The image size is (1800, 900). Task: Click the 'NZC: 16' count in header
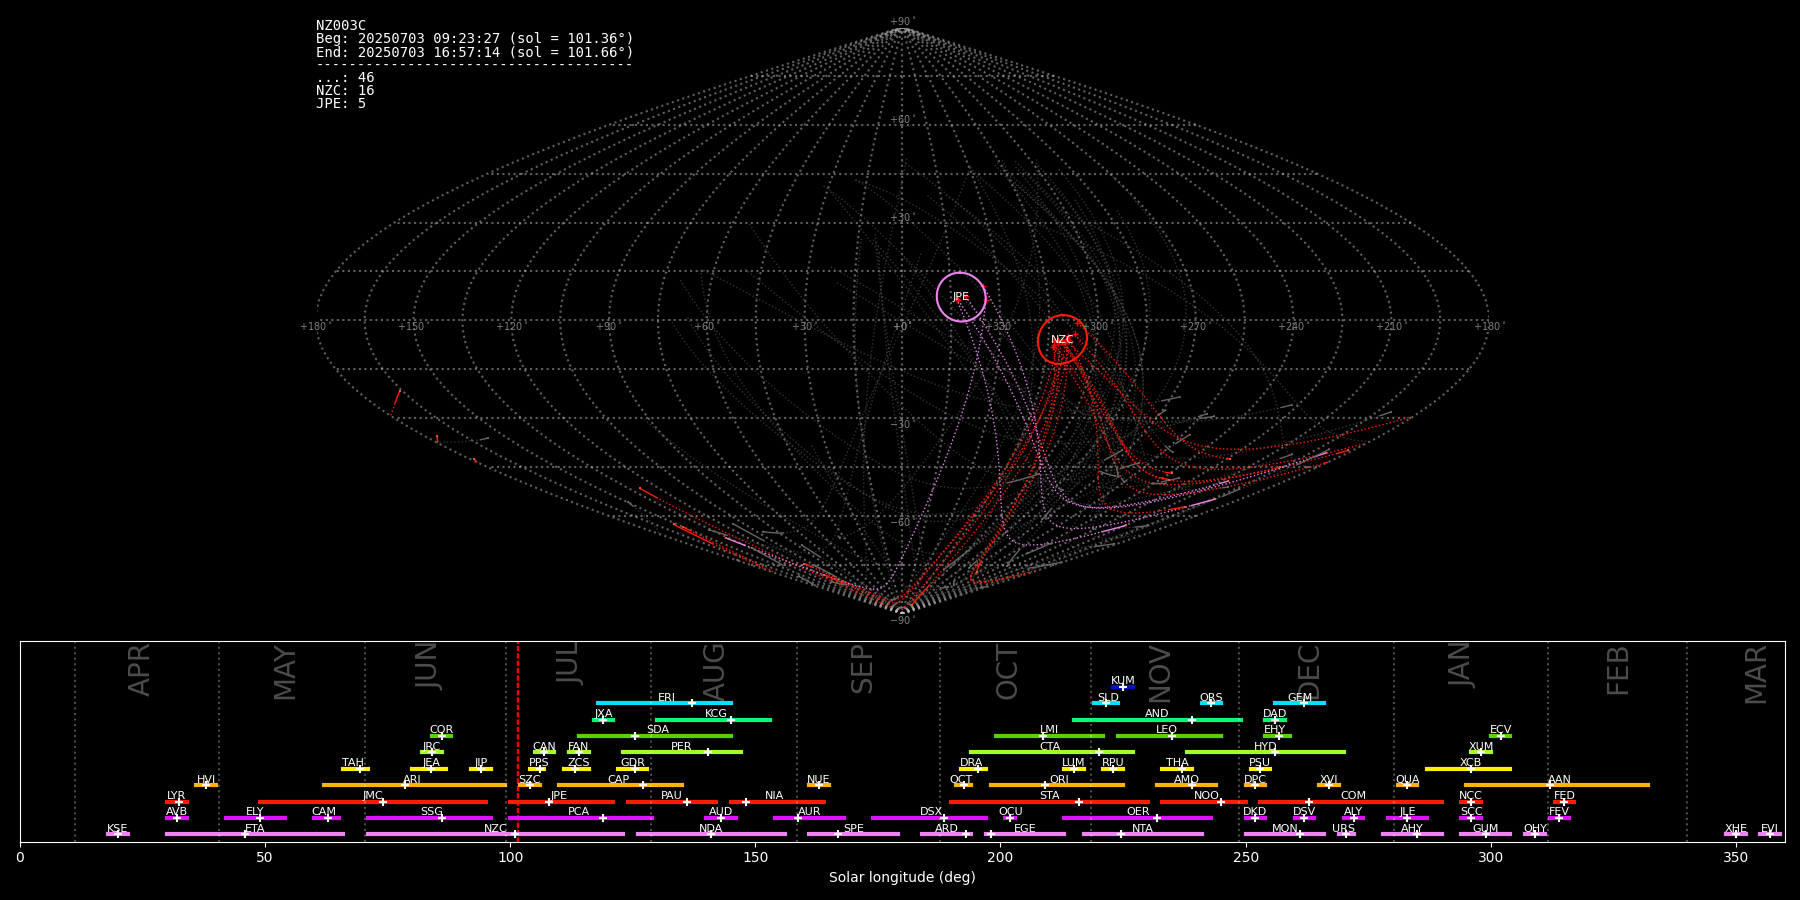coord(345,91)
